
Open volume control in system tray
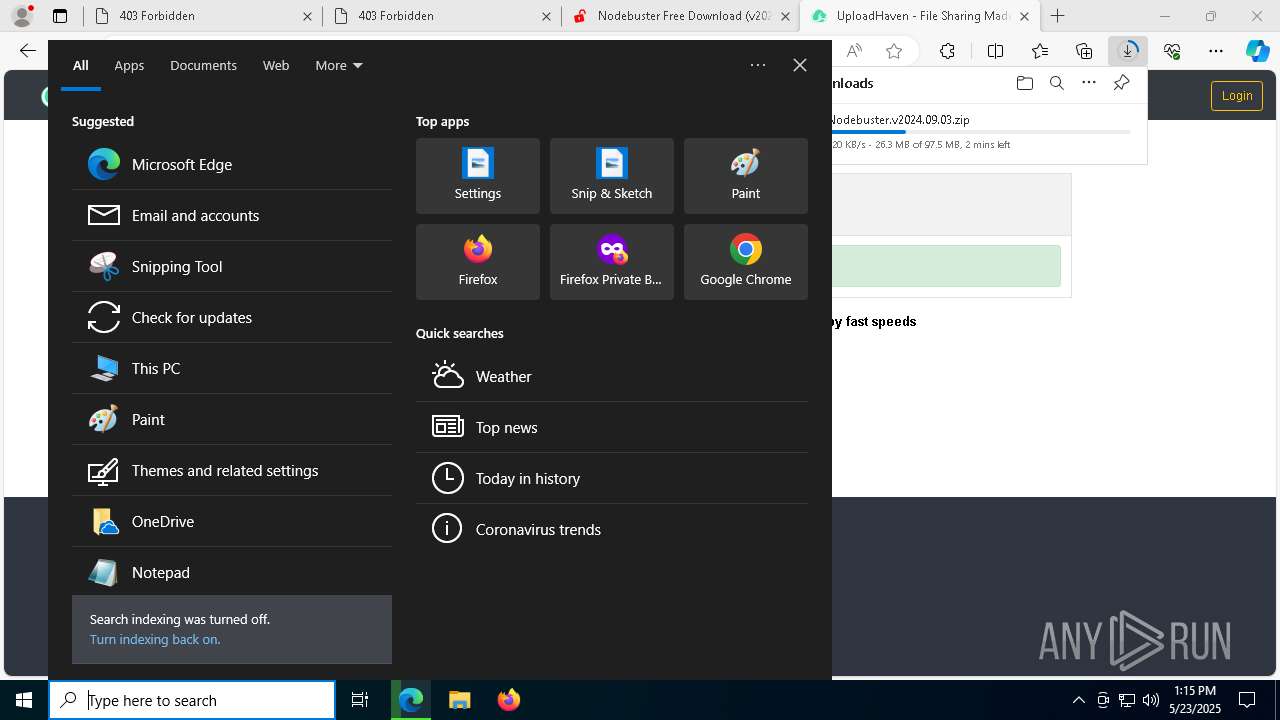[x=1151, y=700]
